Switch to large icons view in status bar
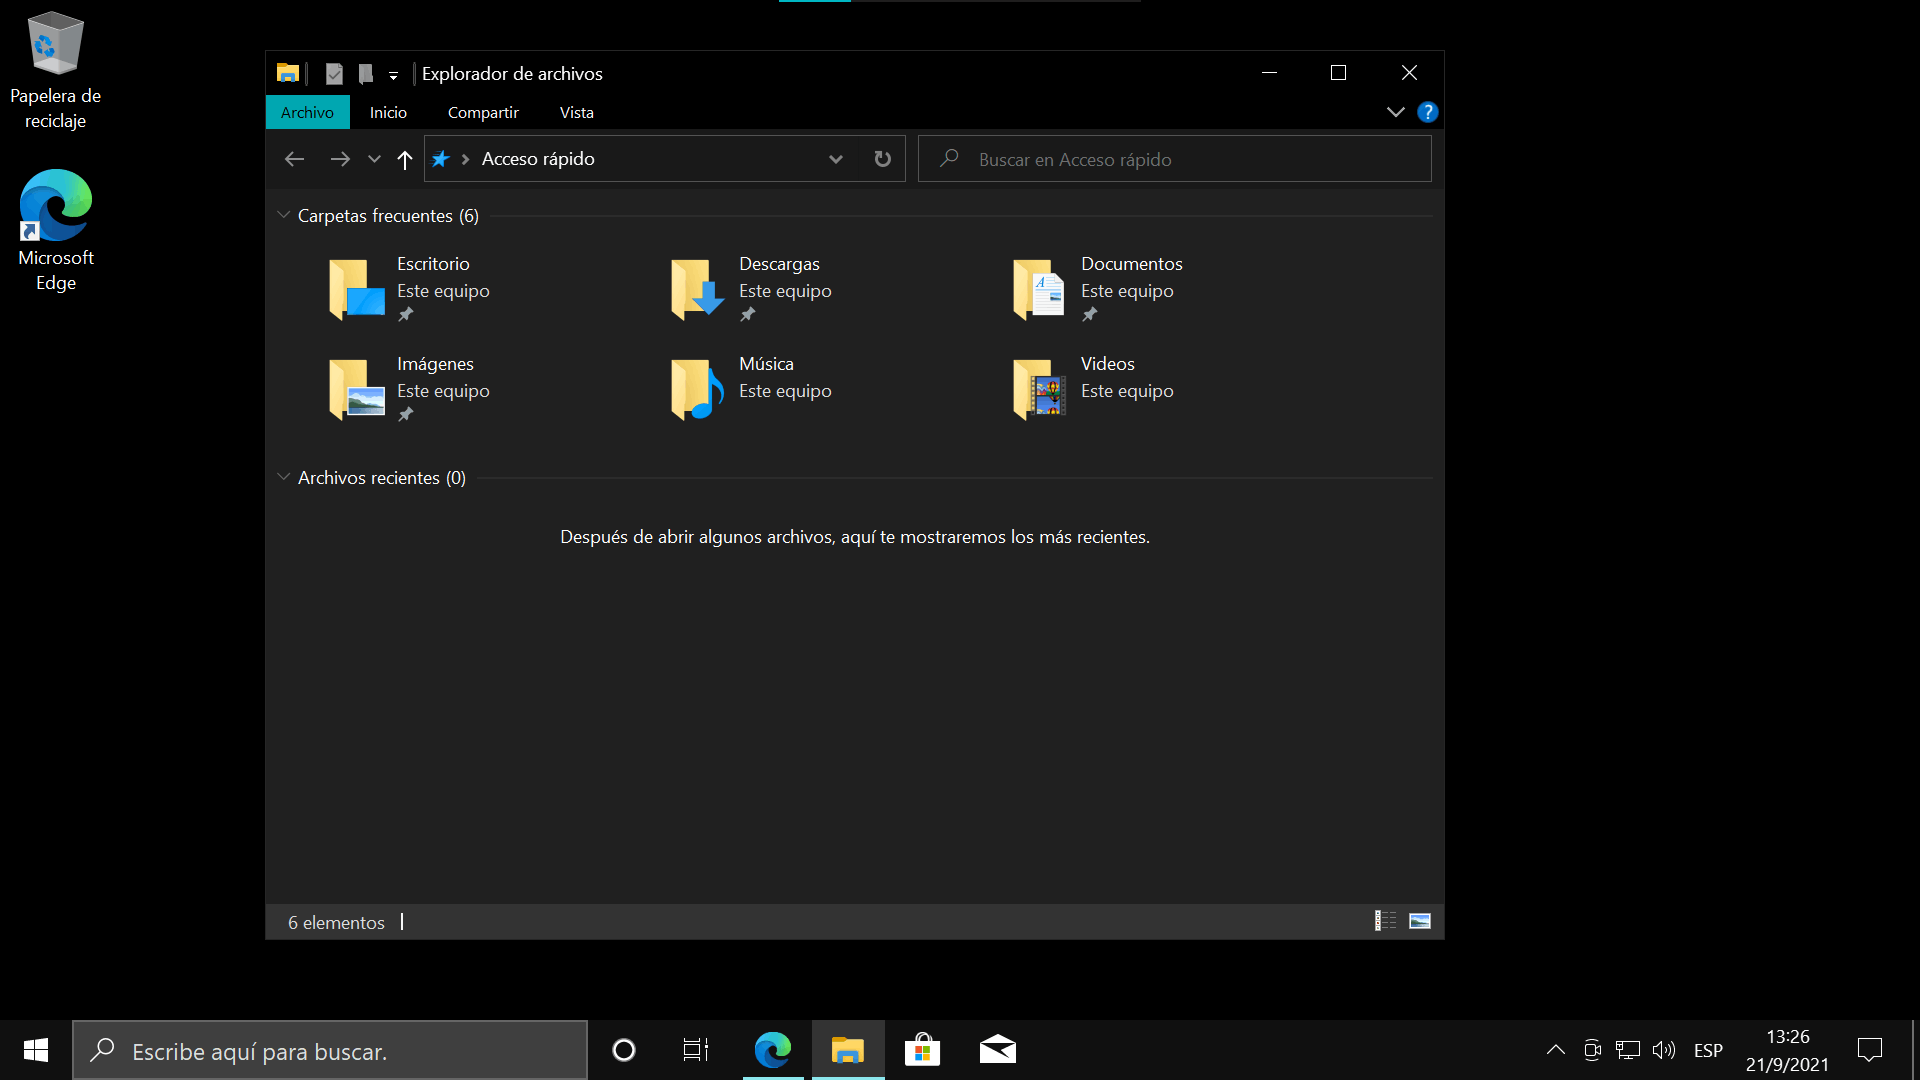This screenshot has width=1920, height=1080. tap(1419, 921)
